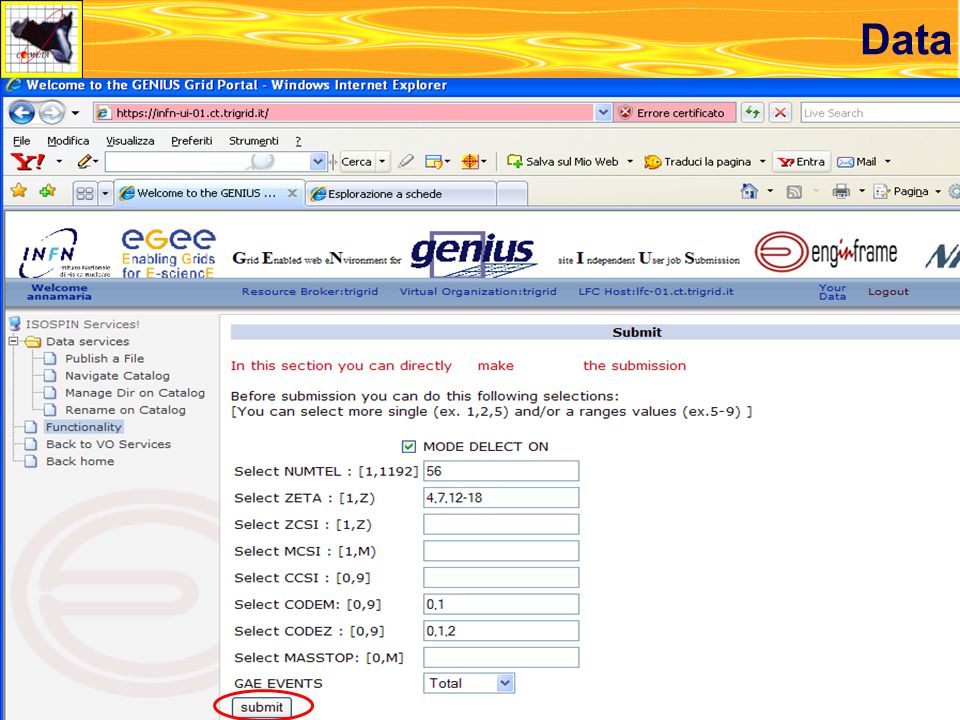Click the Quick Tabs grid icon

click(x=85, y=193)
